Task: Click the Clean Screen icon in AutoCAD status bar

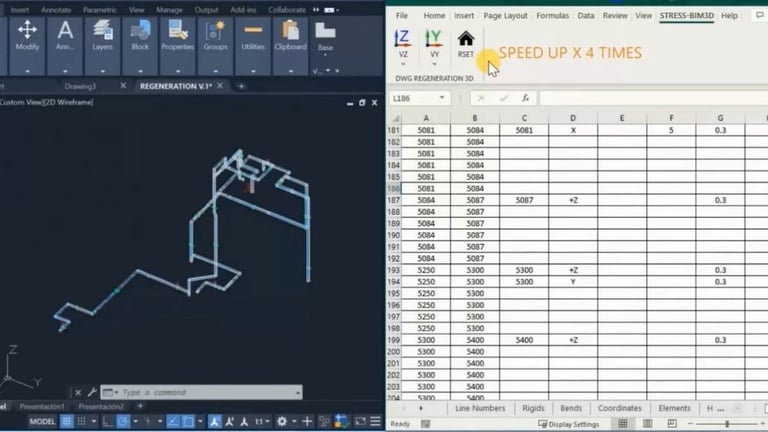Action: 360,421
